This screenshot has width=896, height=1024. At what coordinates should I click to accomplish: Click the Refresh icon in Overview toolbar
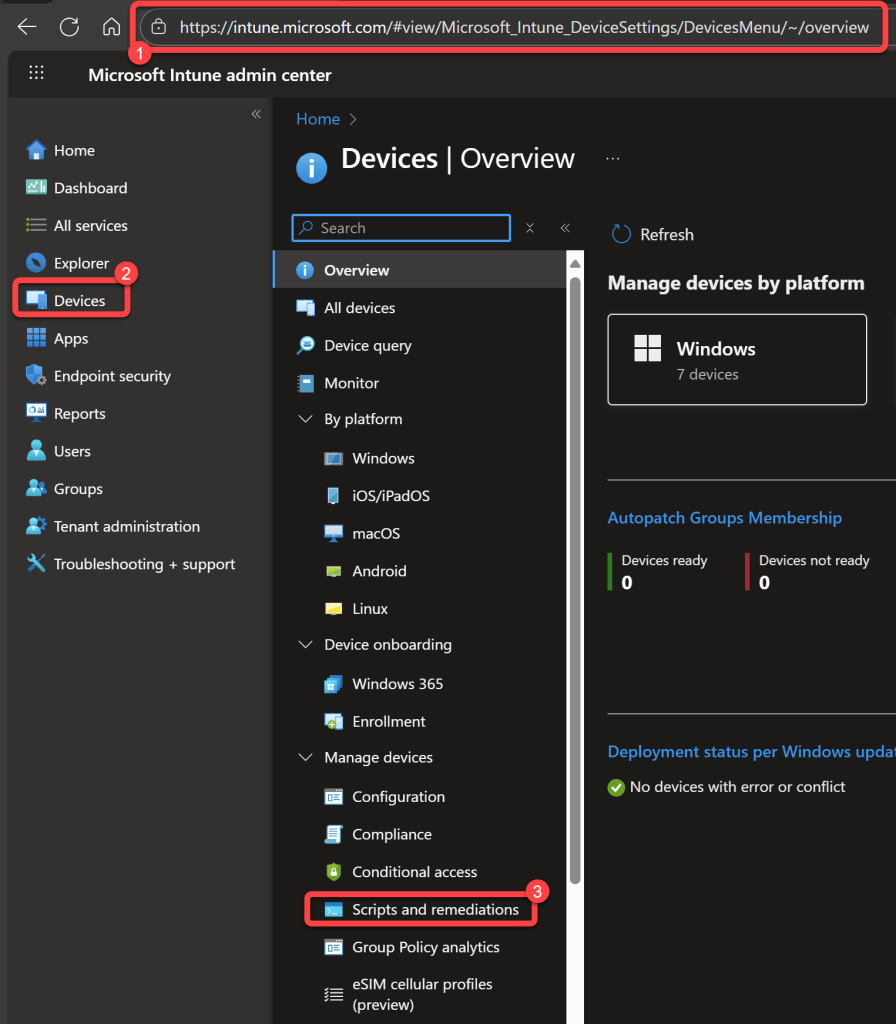(621, 234)
